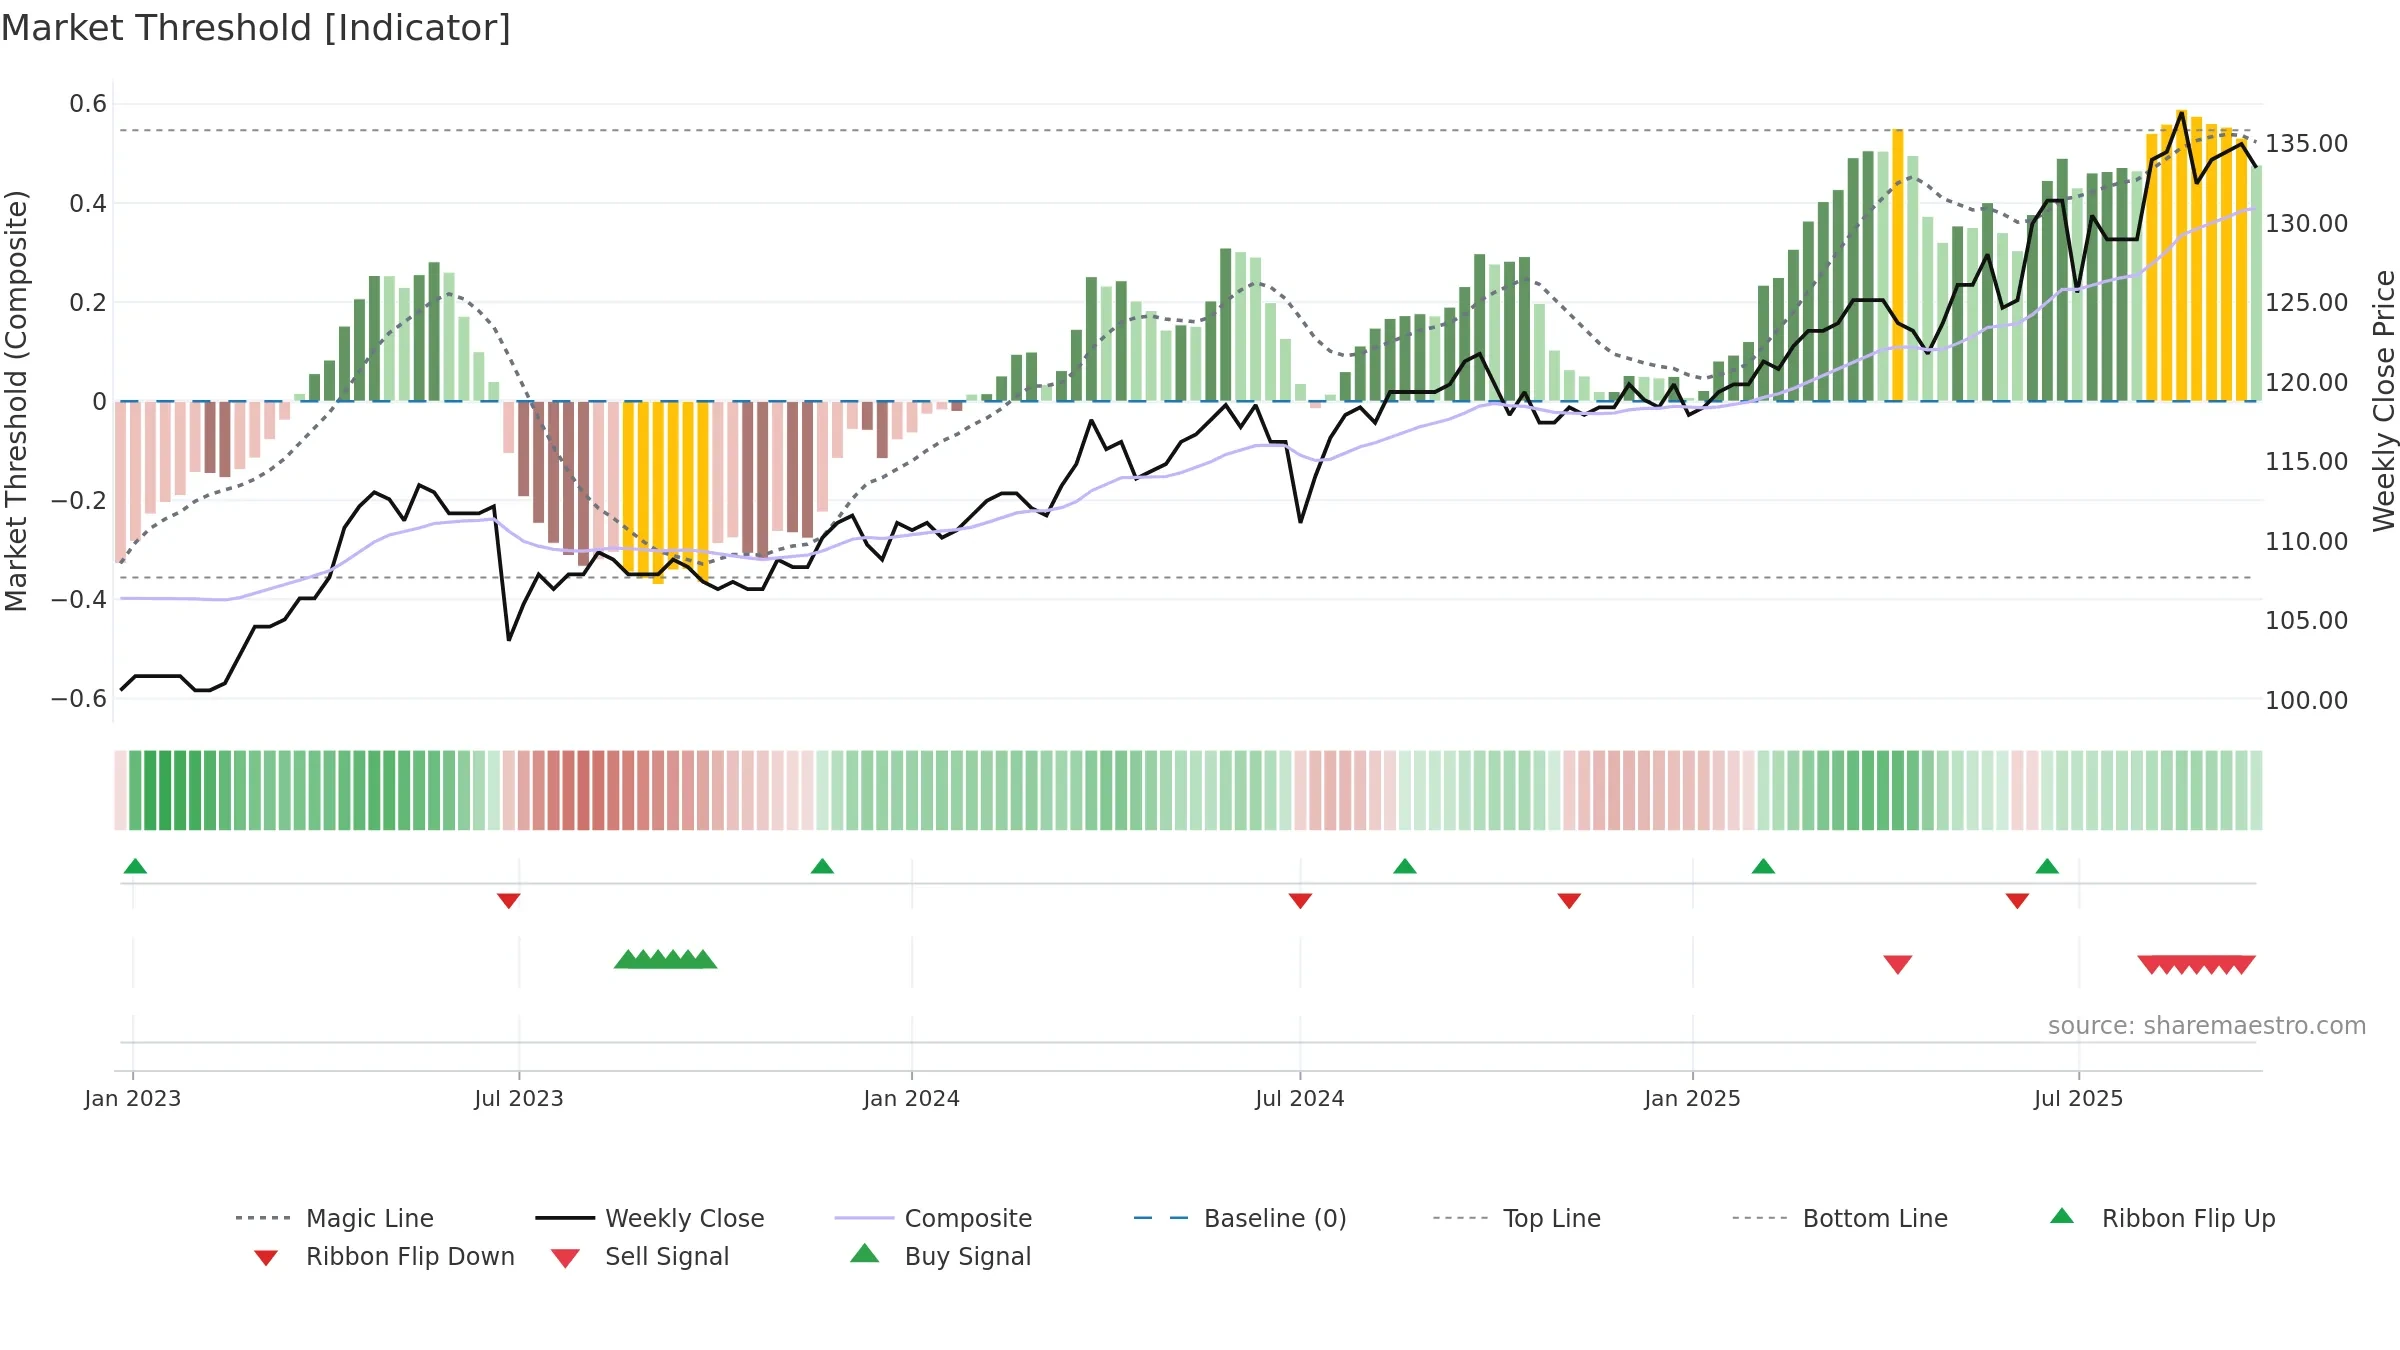Viewport: 2400px width, 1350px height.
Task: Click the ribbon flip up marker after Jan 2025
Action: point(1763,866)
